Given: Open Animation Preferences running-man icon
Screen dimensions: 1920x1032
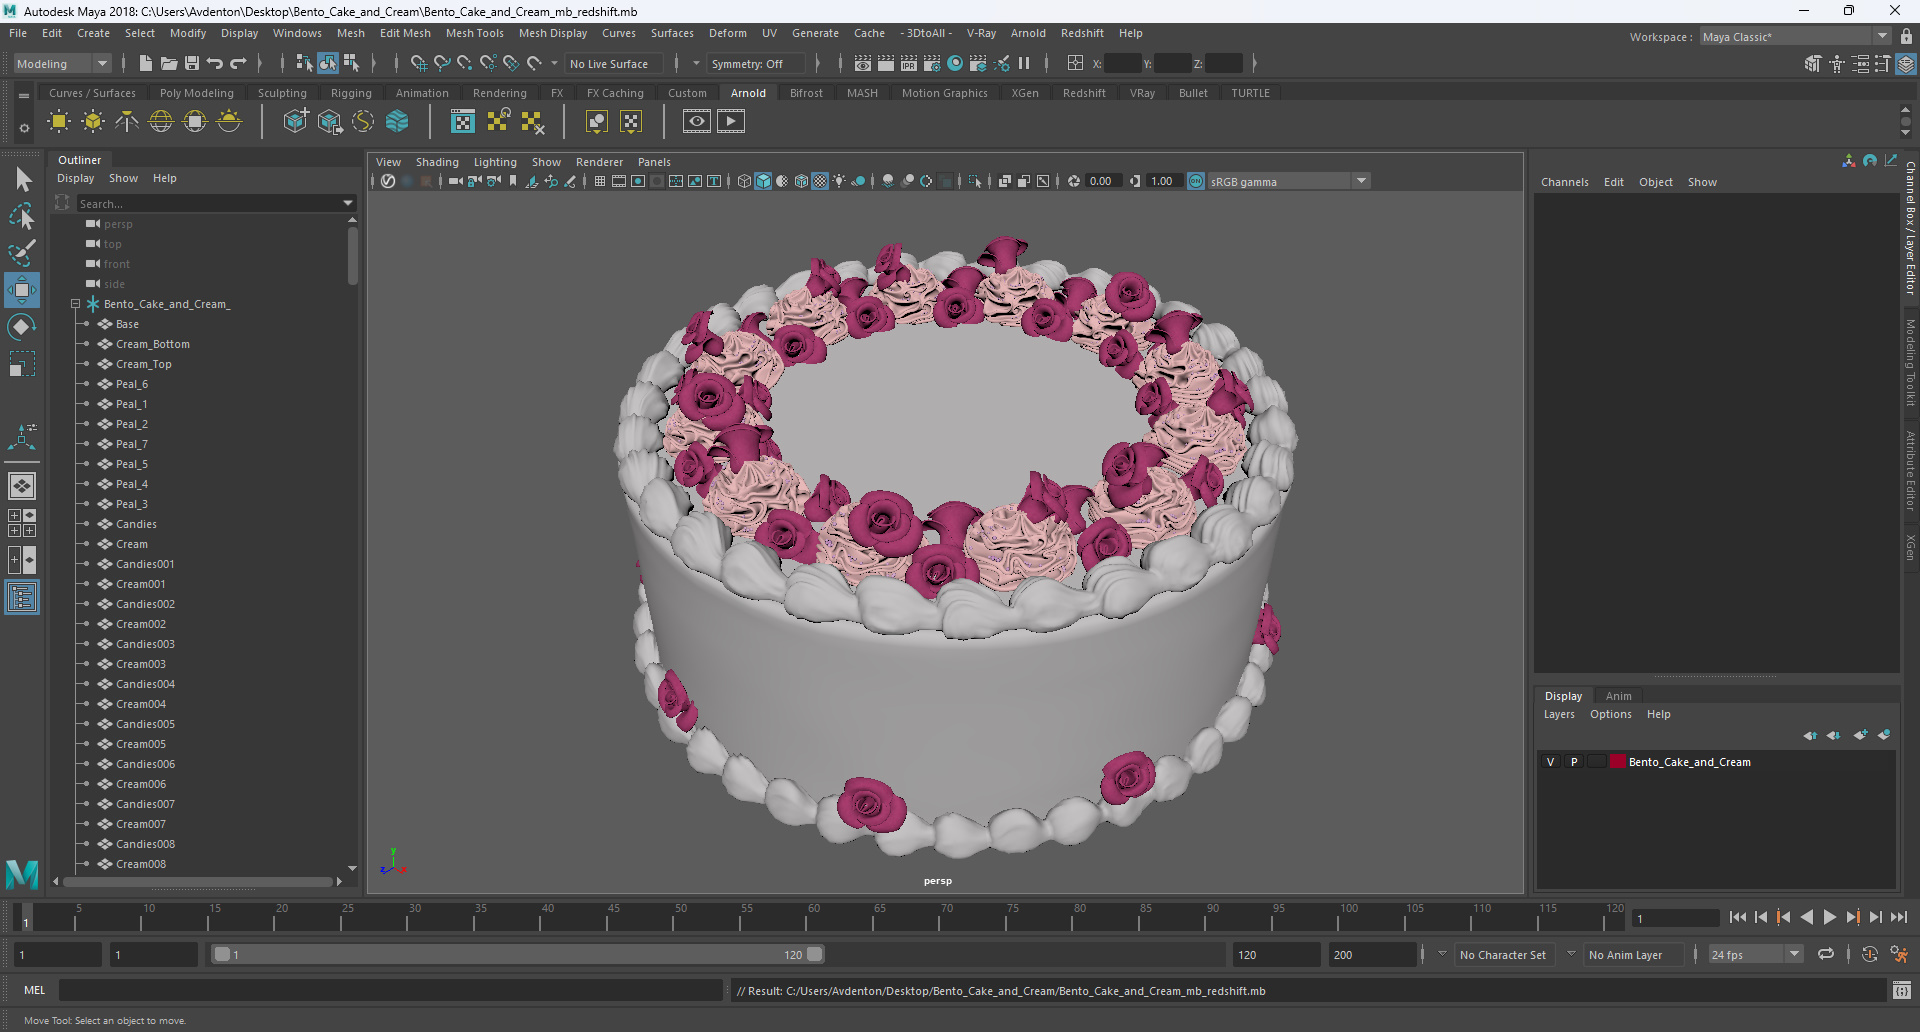Looking at the screenshot, I should click(1899, 954).
